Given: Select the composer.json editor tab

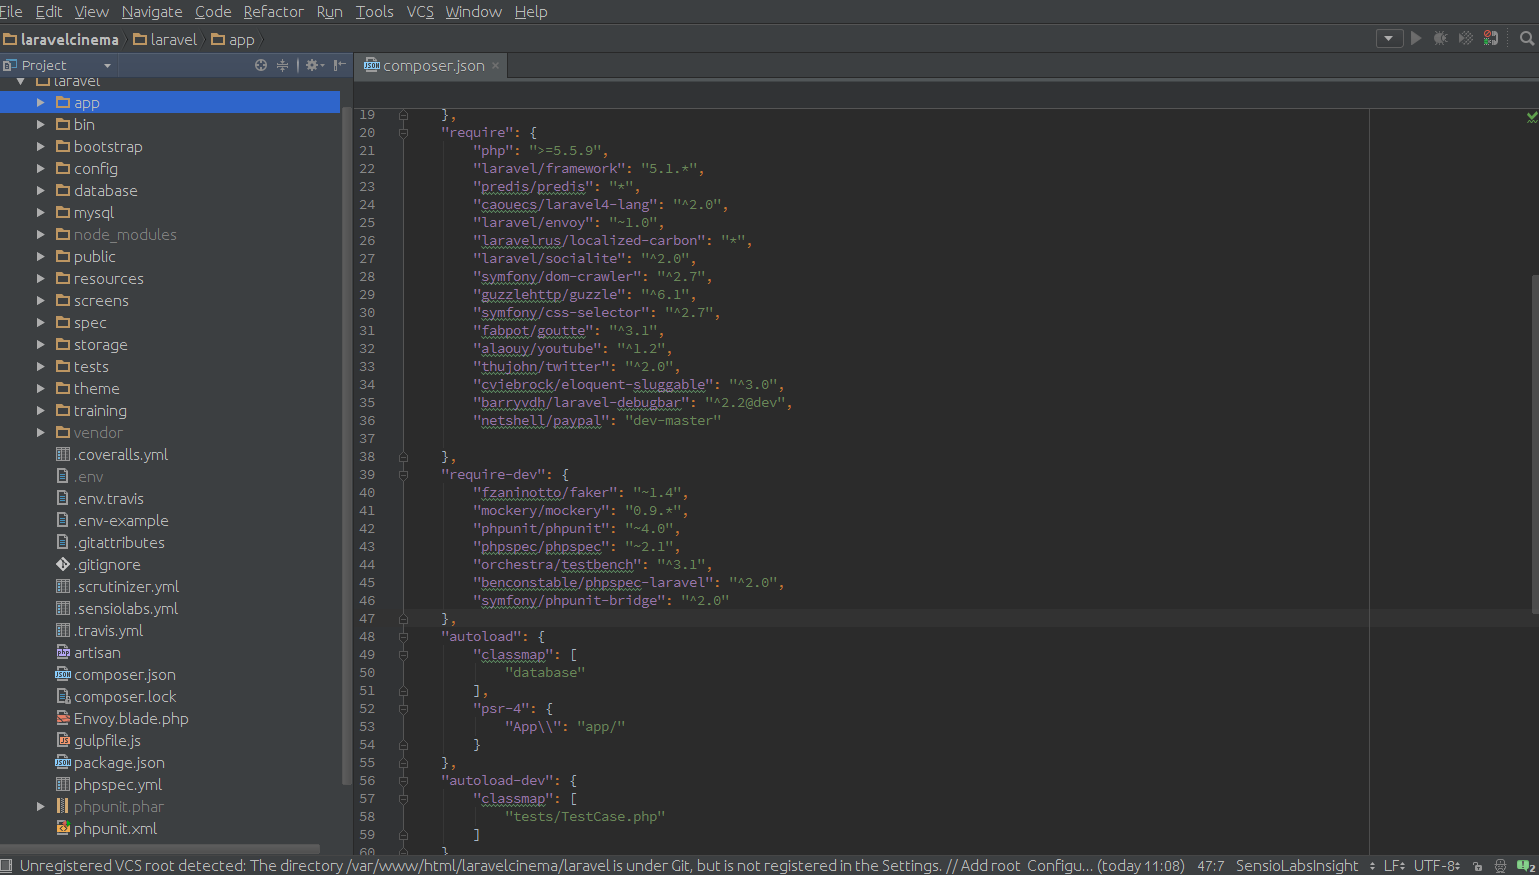Looking at the screenshot, I should [x=432, y=65].
